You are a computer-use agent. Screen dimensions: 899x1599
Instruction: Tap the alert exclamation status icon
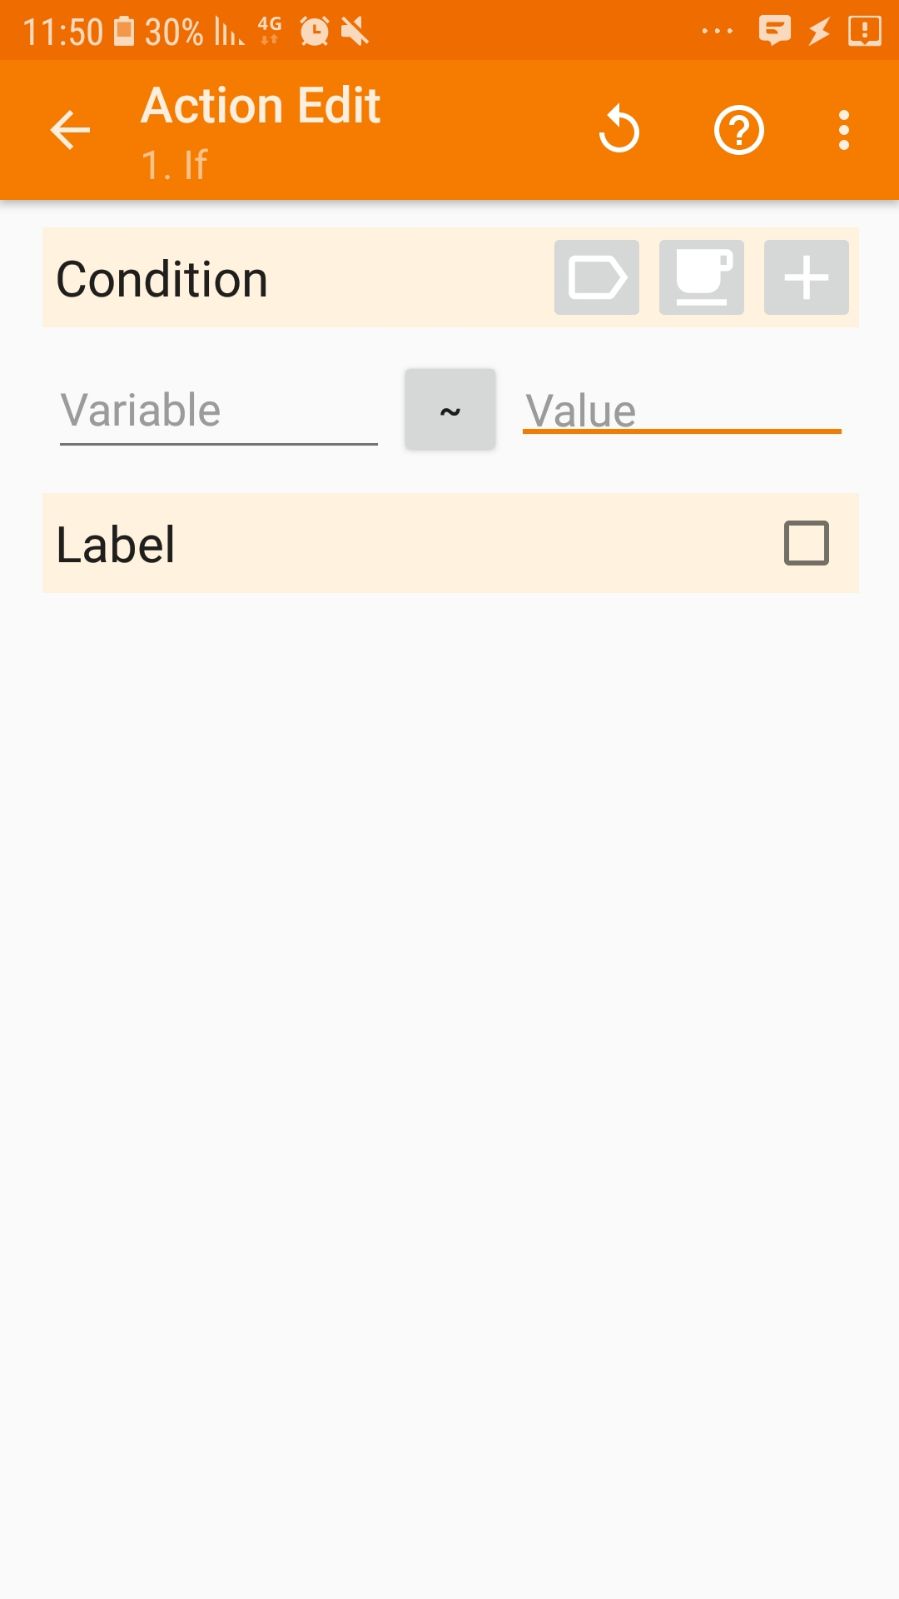(864, 31)
